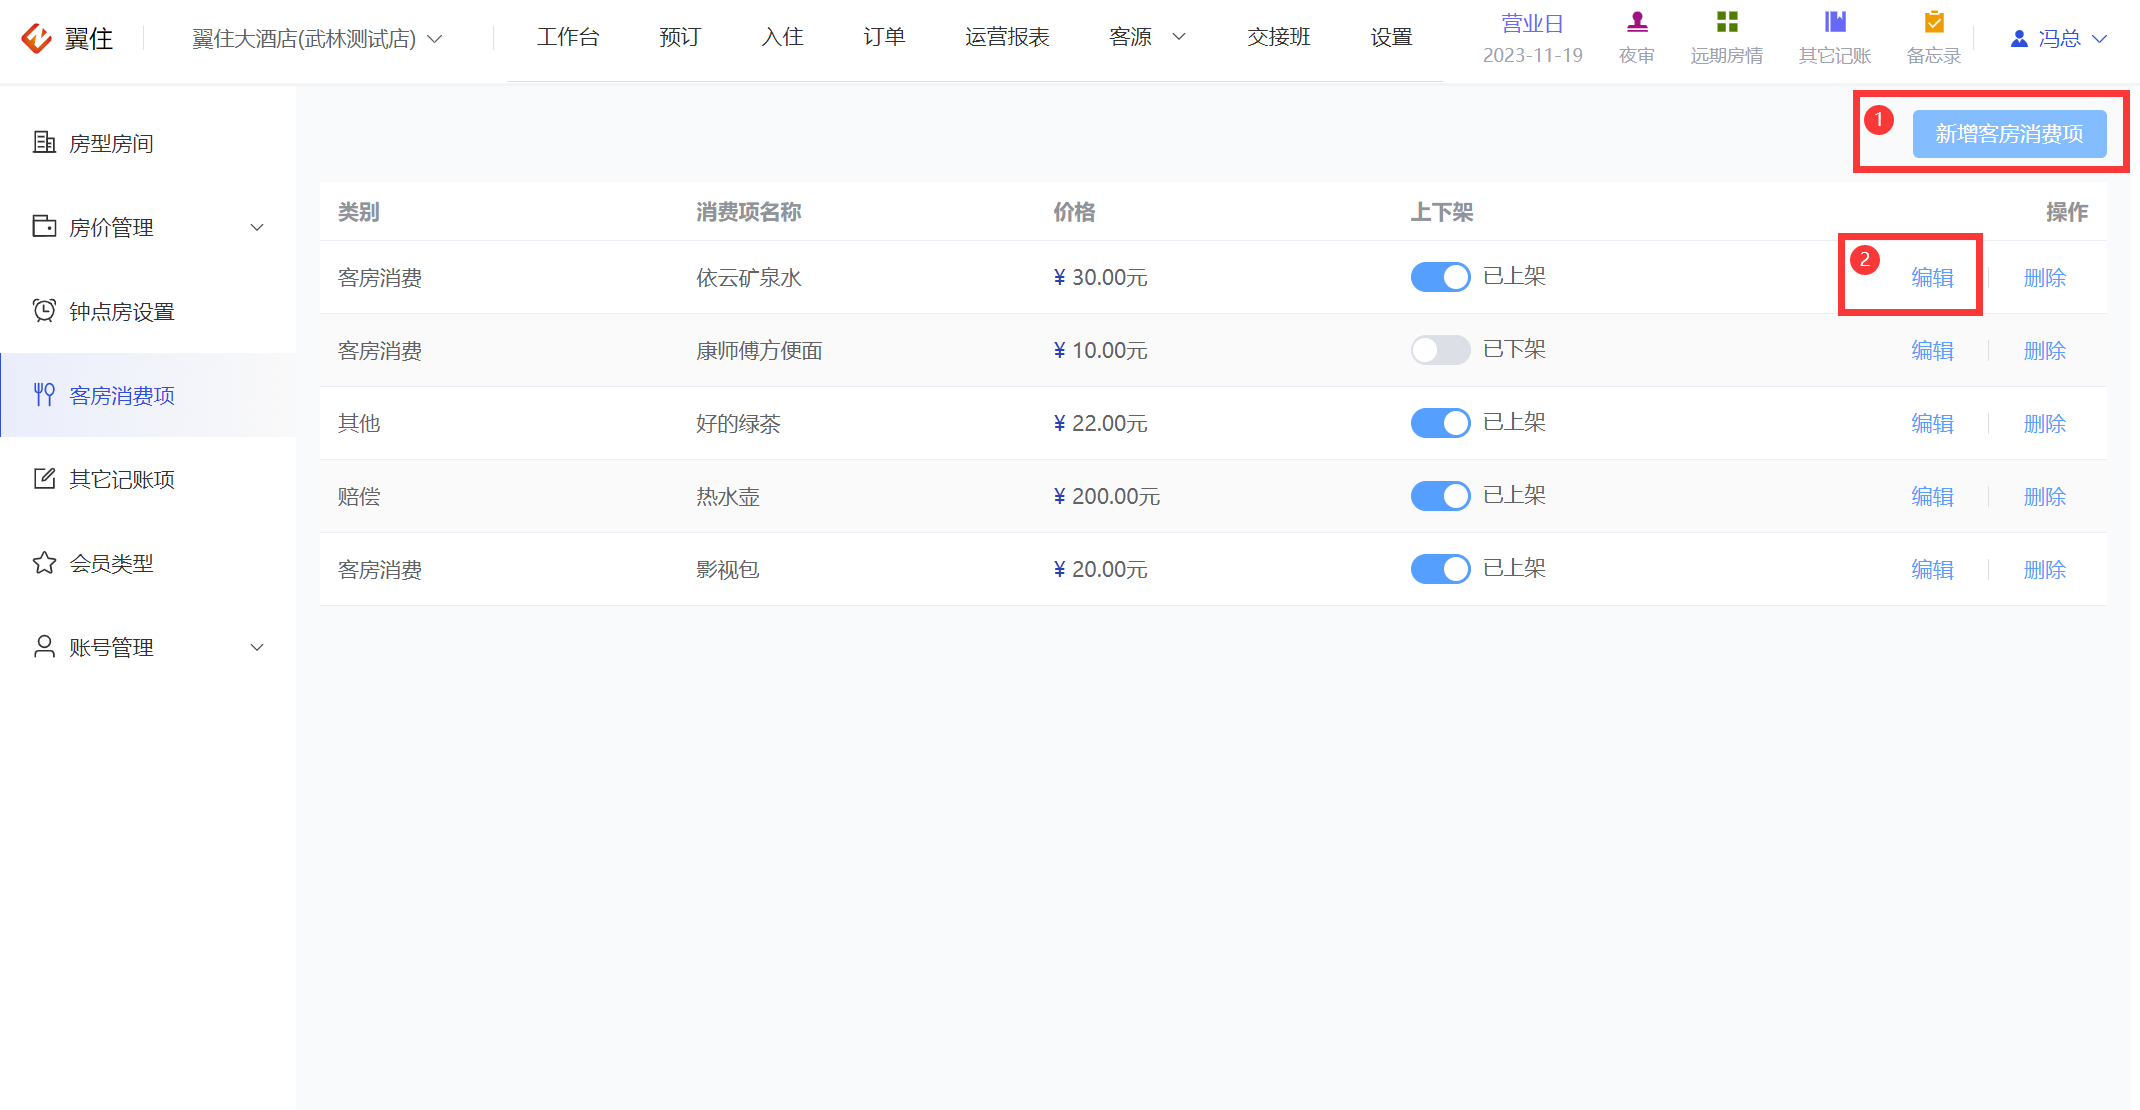Click the 赔偿 category cell

tap(359, 496)
